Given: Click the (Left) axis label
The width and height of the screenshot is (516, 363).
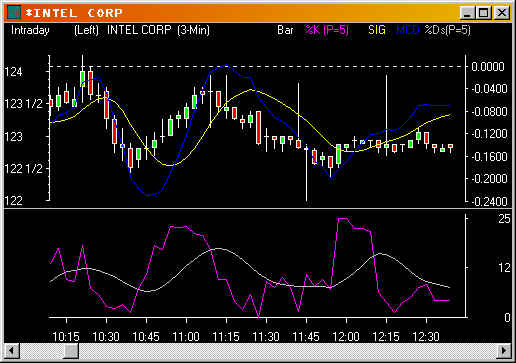Looking at the screenshot, I should tap(86, 30).
